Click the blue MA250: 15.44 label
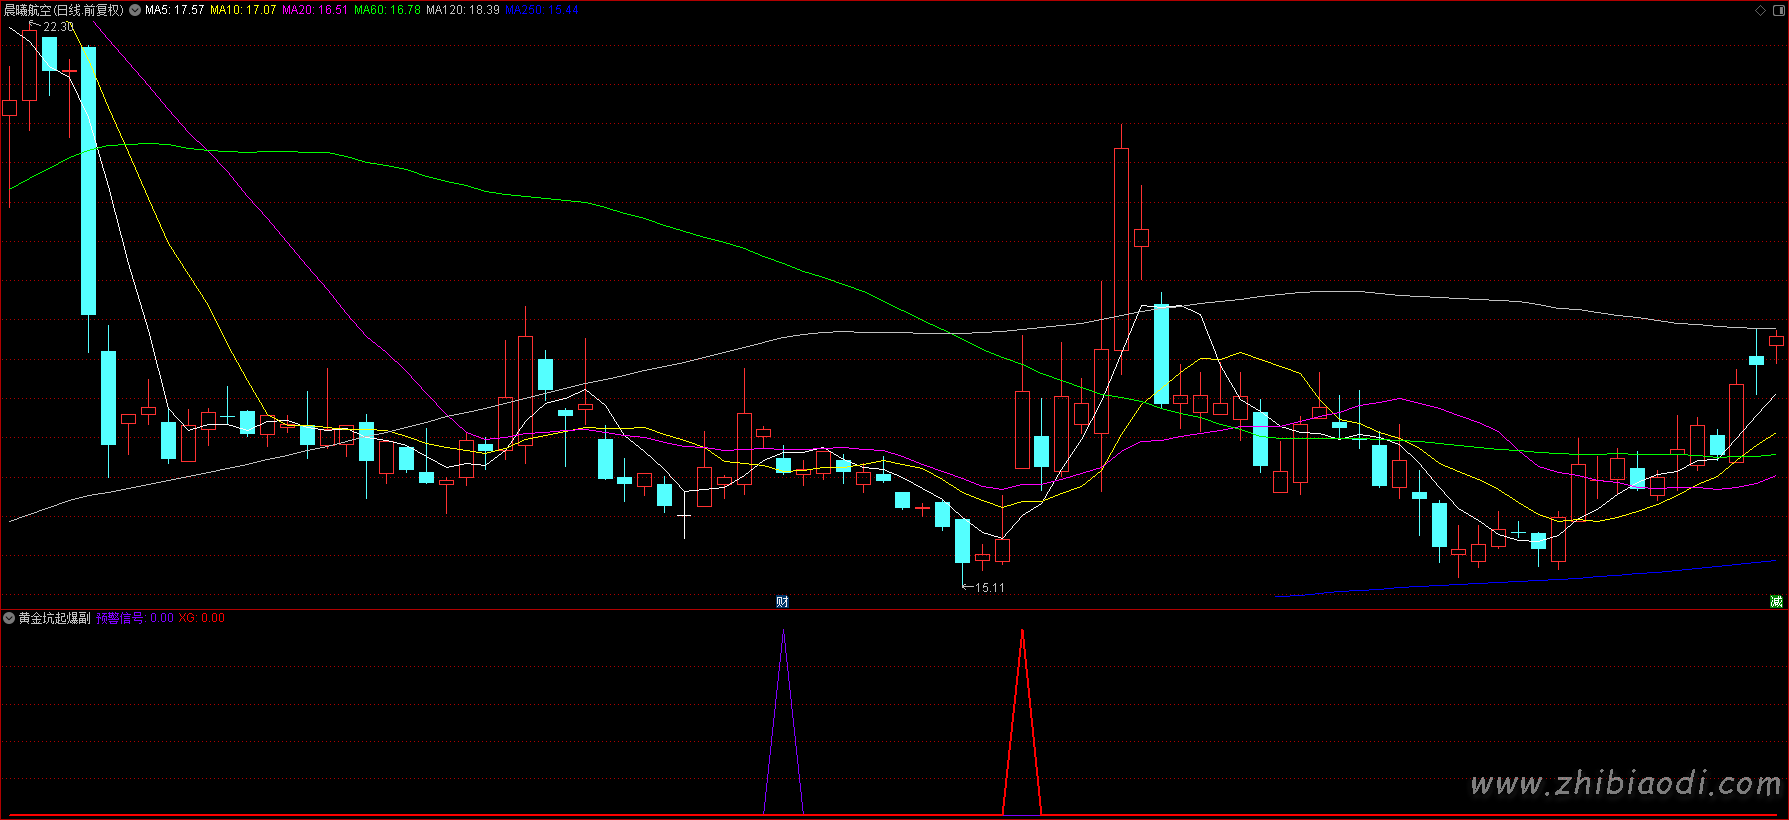1789x820 pixels. pyautogui.click(x=542, y=10)
